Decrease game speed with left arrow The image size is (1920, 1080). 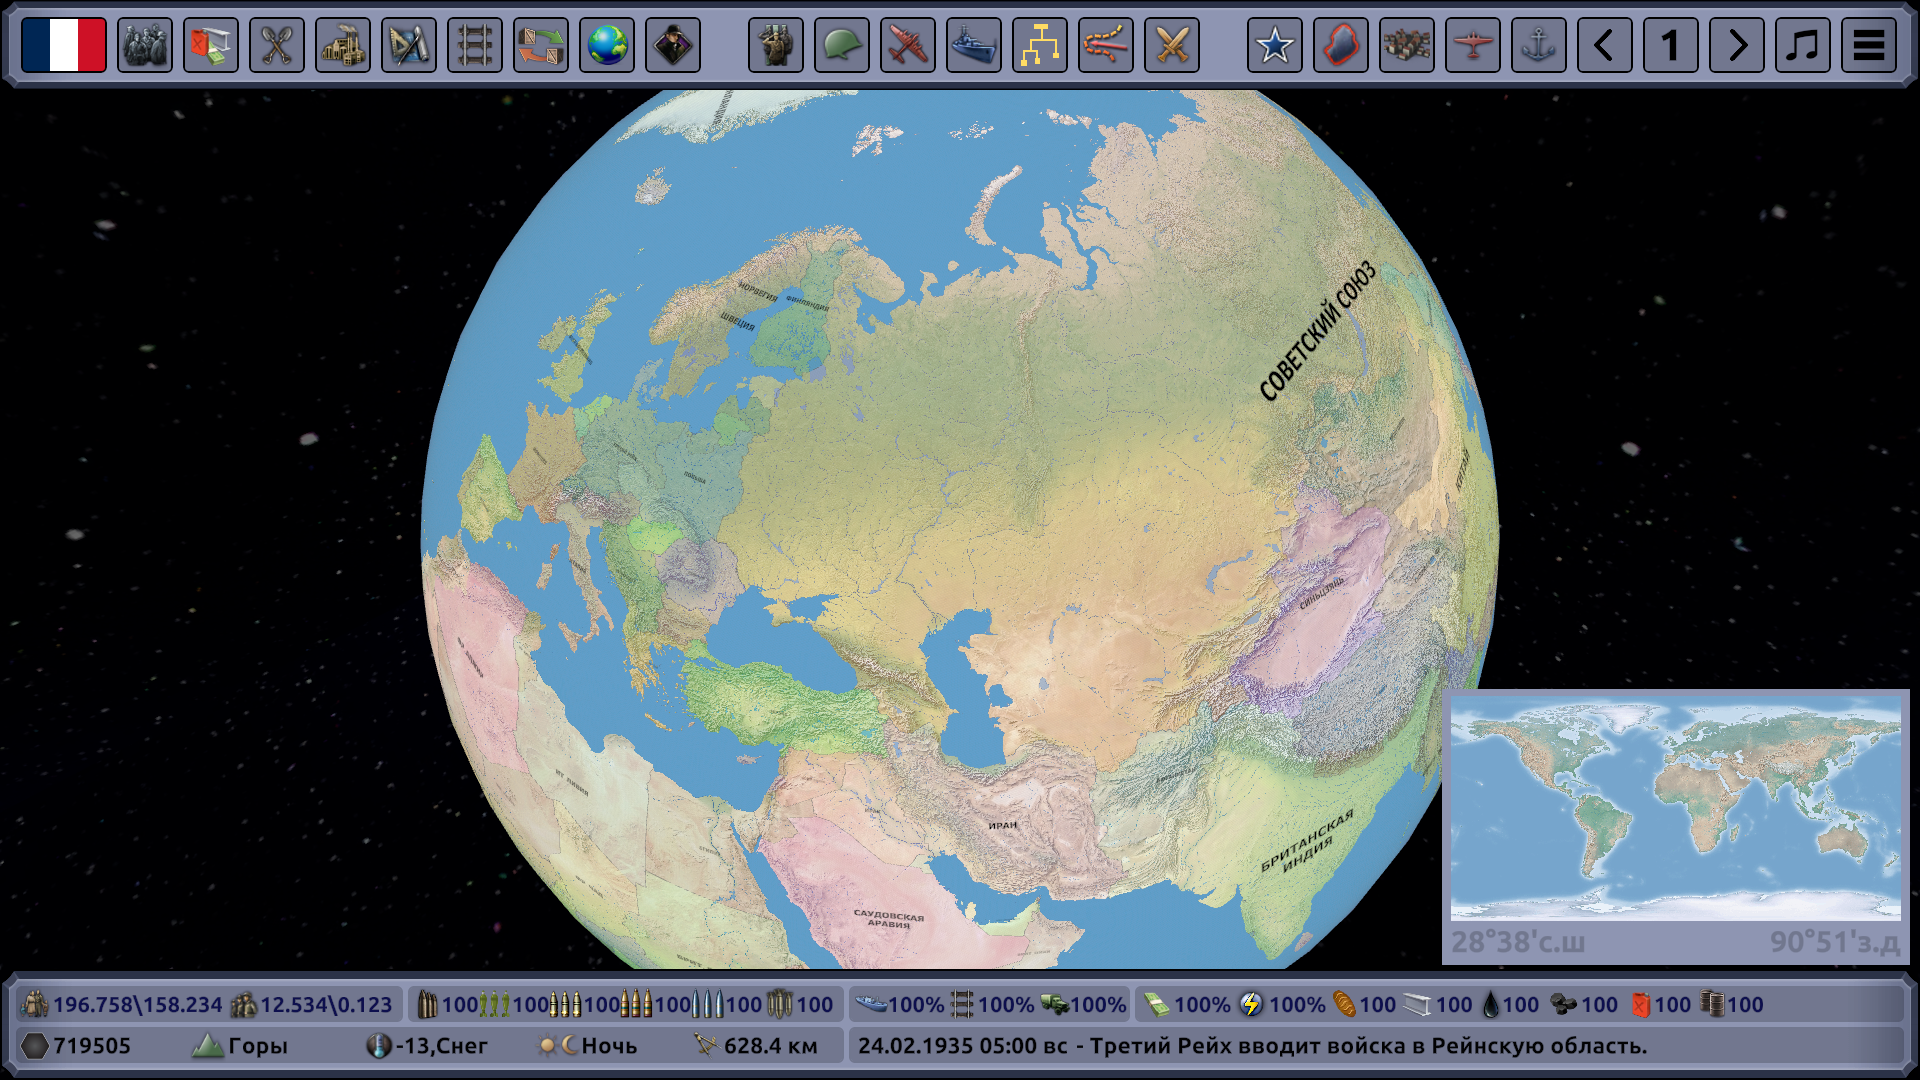click(1604, 45)
